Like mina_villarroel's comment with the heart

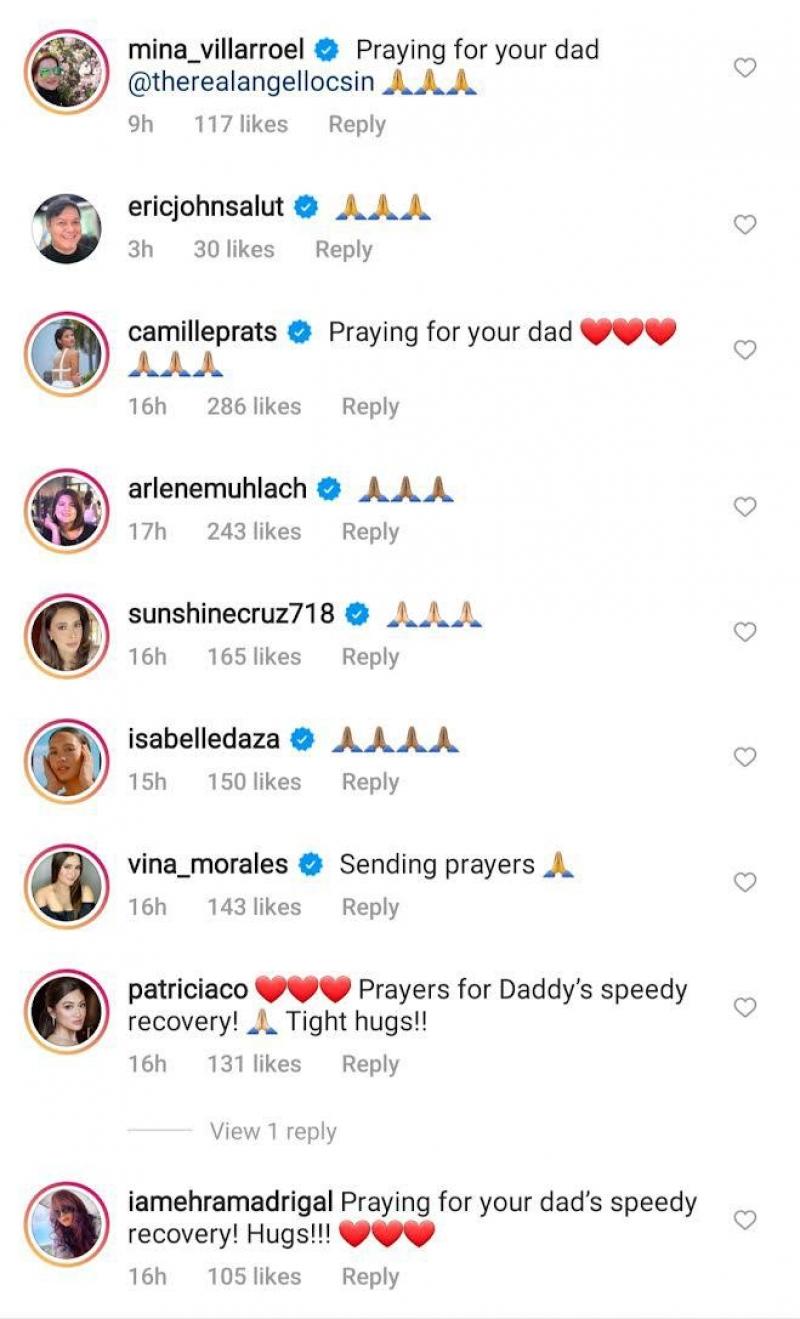pyautogui.click(x=745, y=68)
